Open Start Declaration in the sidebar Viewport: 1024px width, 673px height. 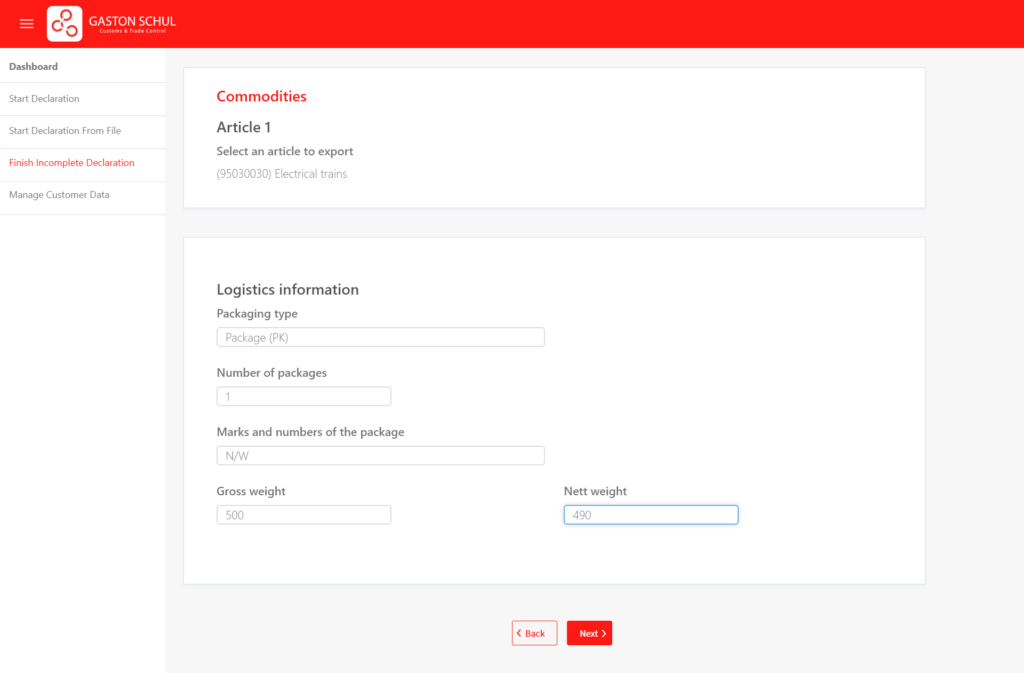(x=44, y=99)
